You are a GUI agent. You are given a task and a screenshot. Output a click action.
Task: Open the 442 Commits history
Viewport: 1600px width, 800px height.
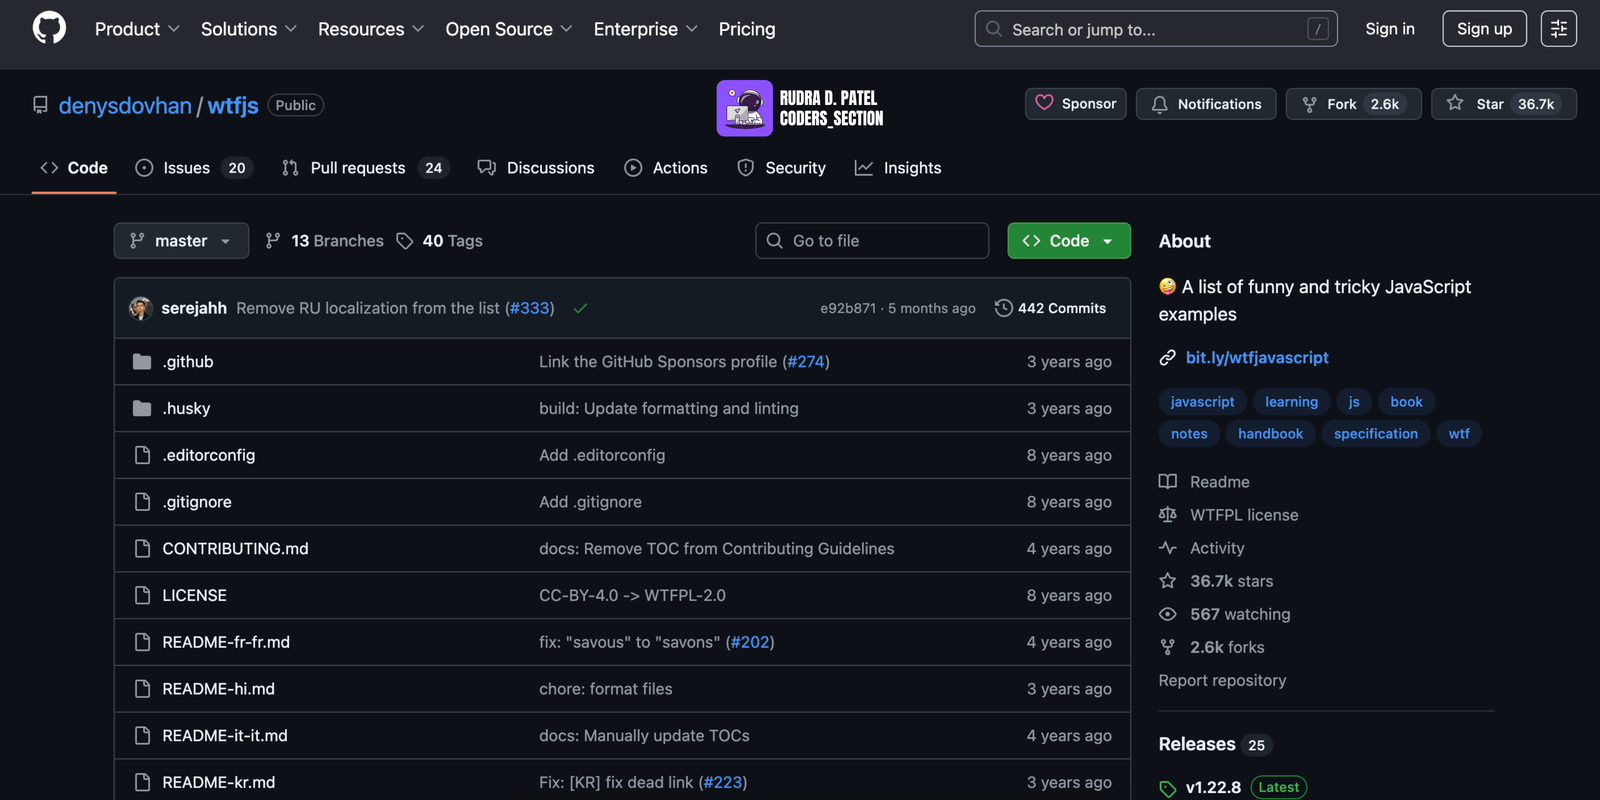coord(1050,308)
